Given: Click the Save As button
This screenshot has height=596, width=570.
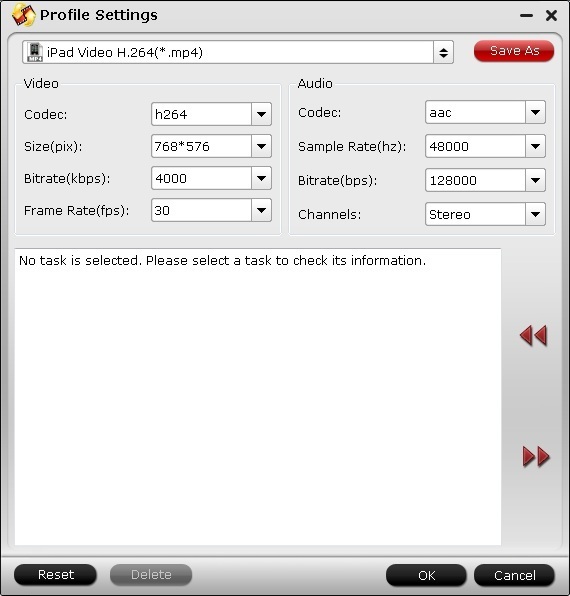Looking at the screenshot, I should tap(514, 51).
